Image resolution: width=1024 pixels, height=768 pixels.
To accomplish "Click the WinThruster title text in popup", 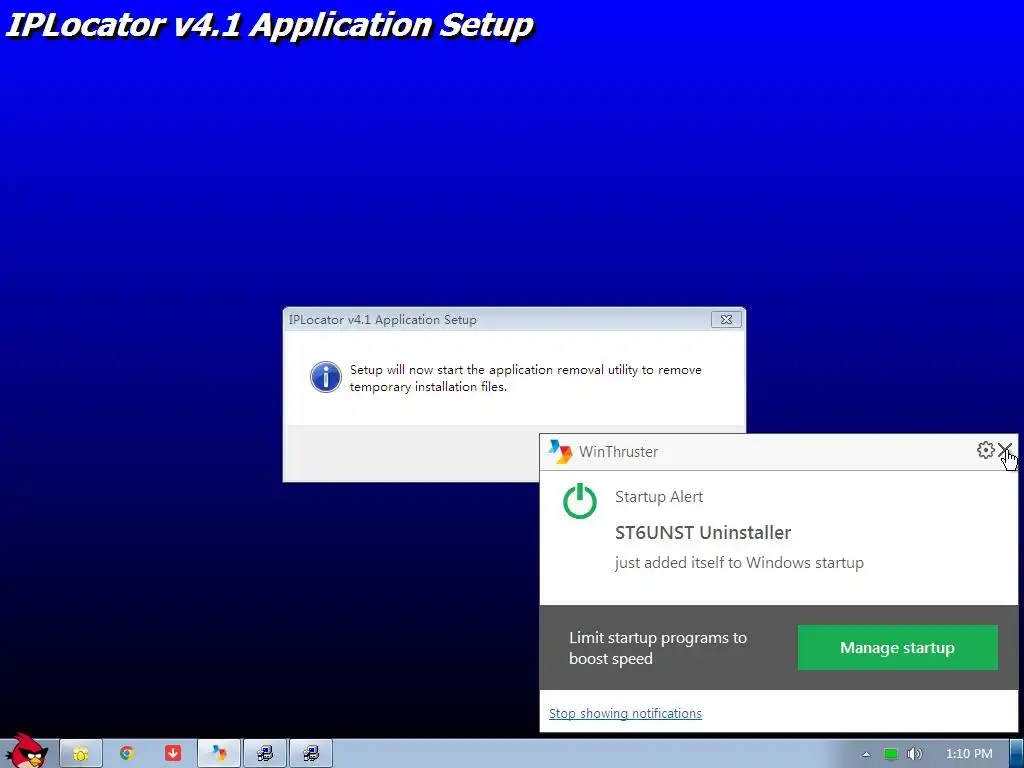I will coord(618,451).
